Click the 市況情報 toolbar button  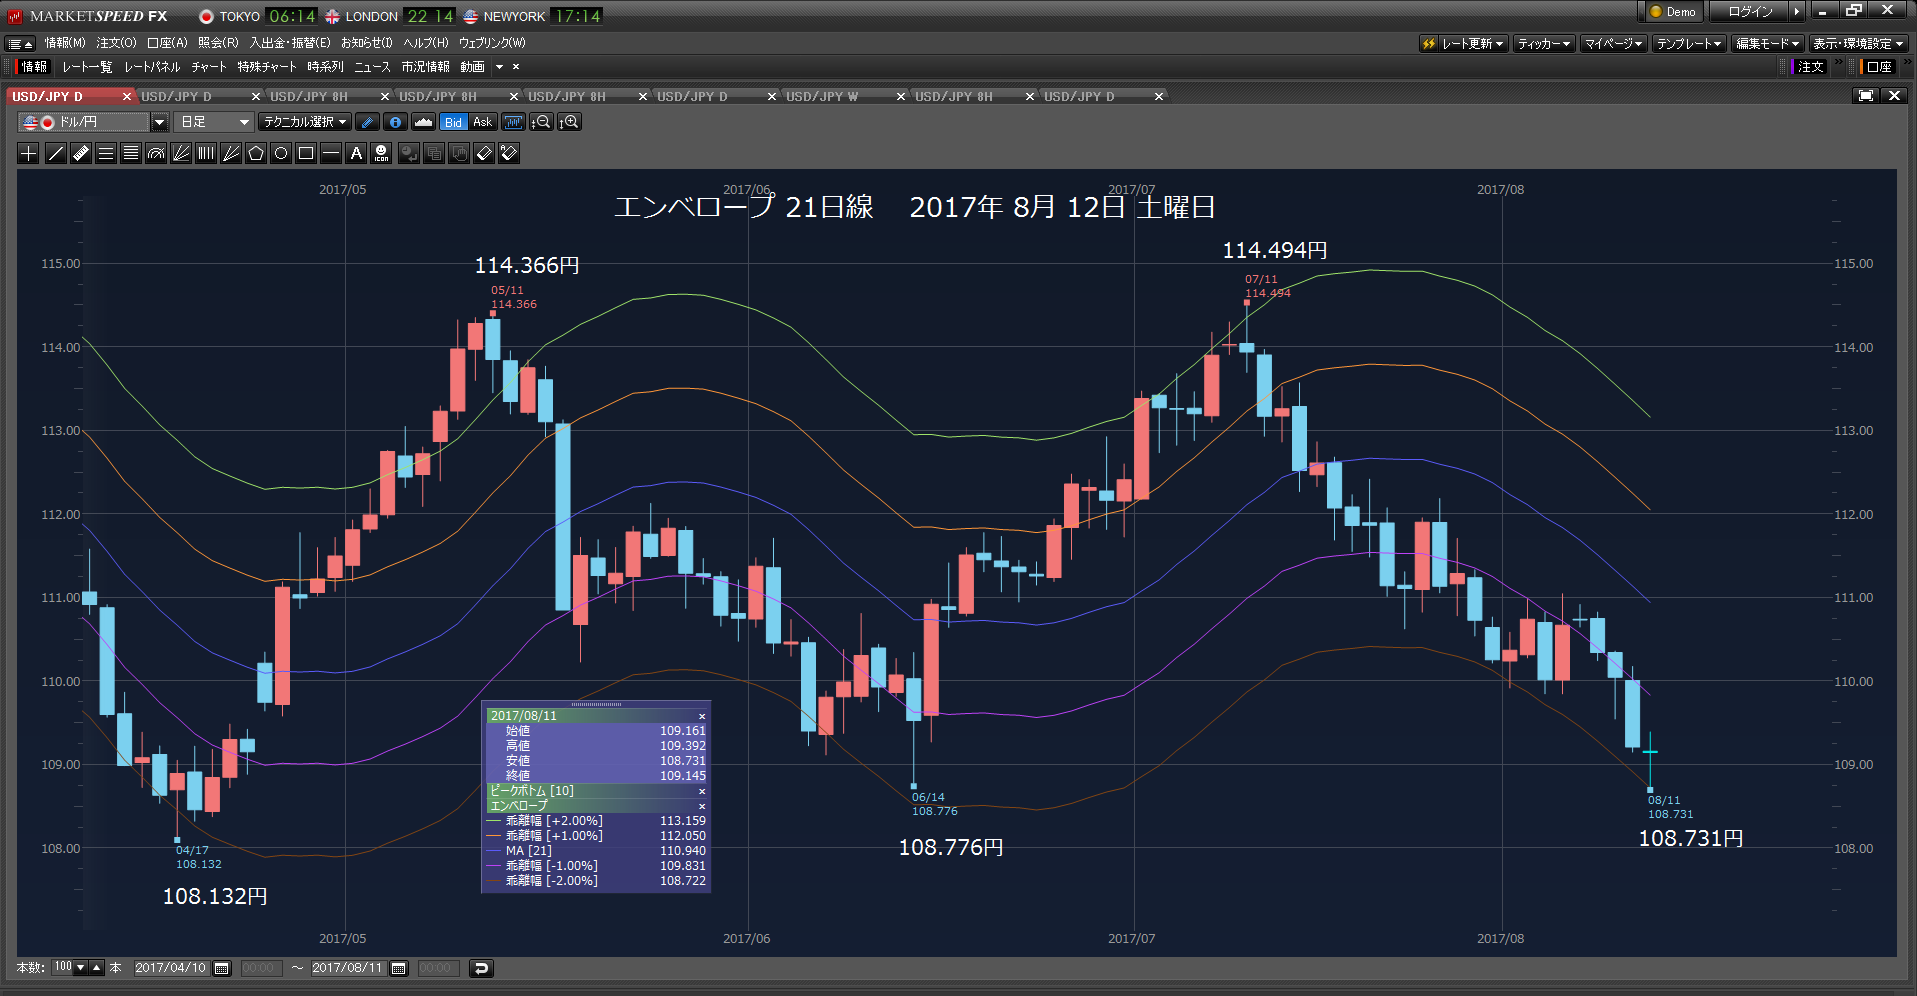[x=425, y=67]
